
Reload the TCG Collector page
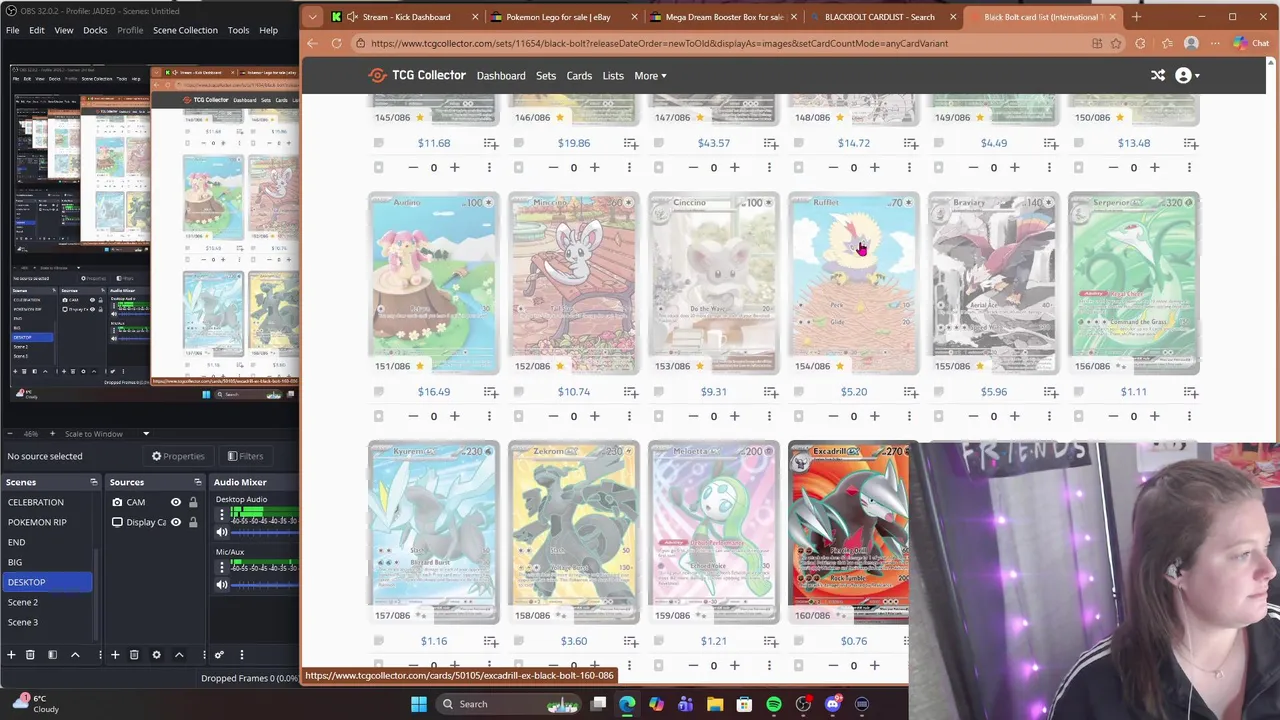(336, 43)
